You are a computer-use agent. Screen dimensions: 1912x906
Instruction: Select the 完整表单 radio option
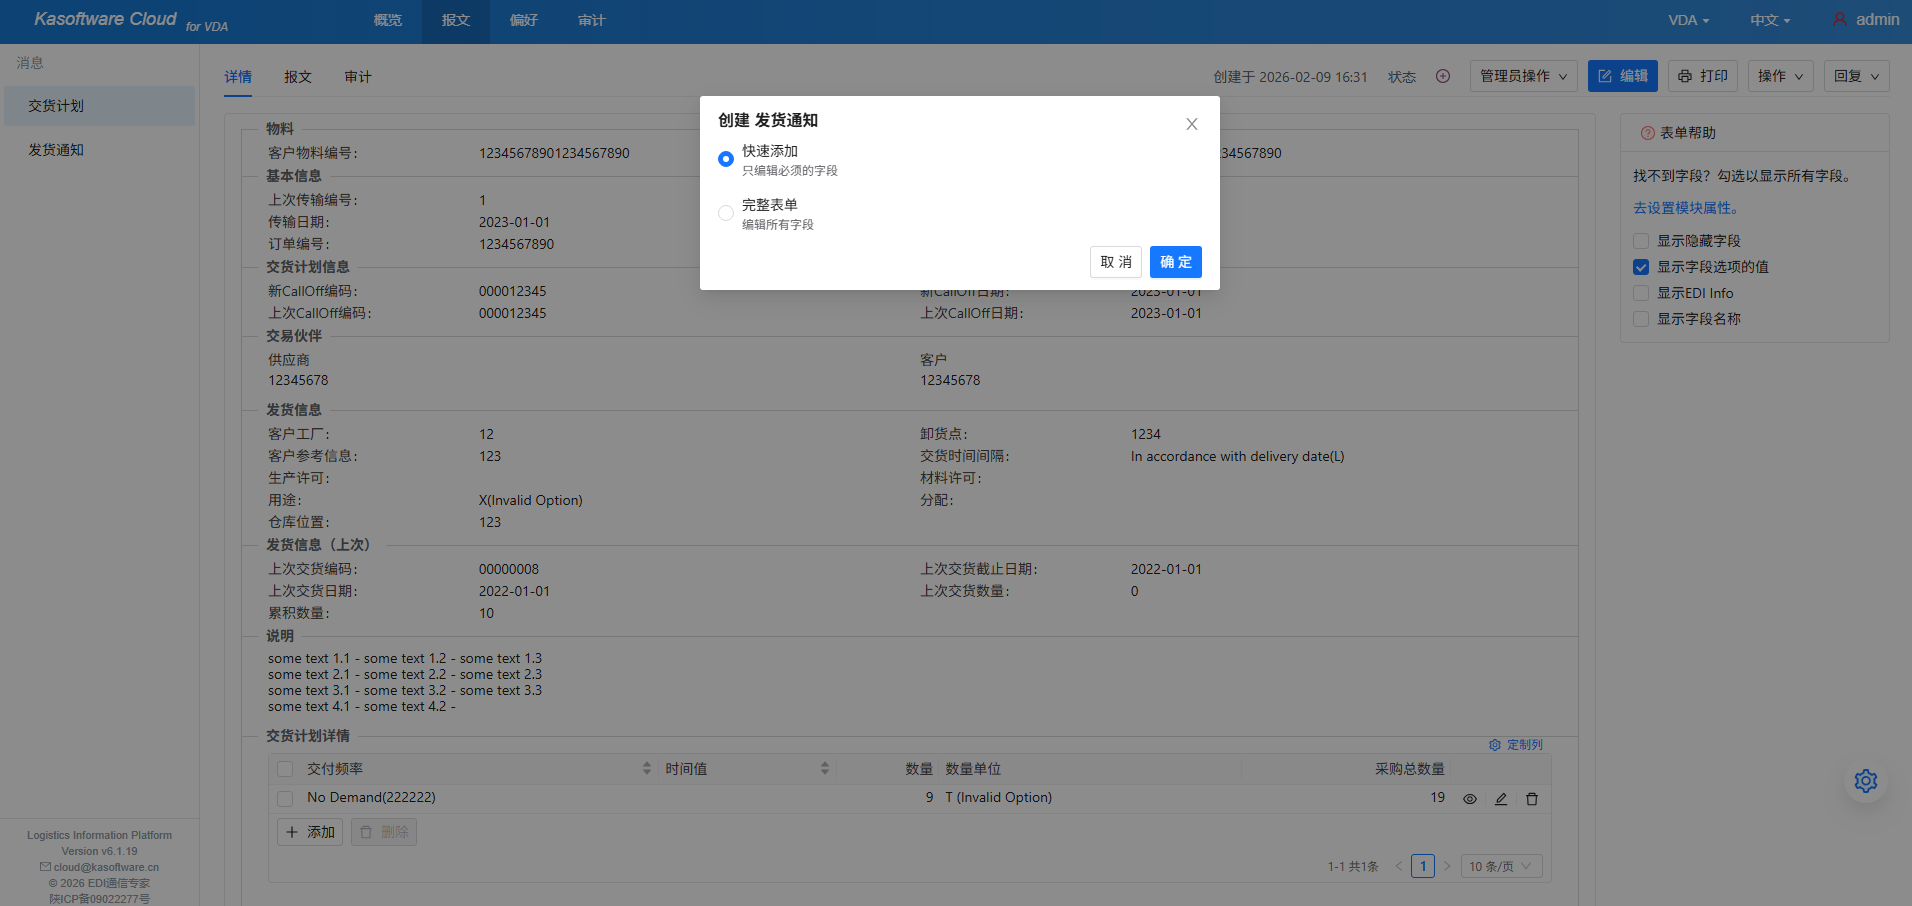click(x=726, y=213)
